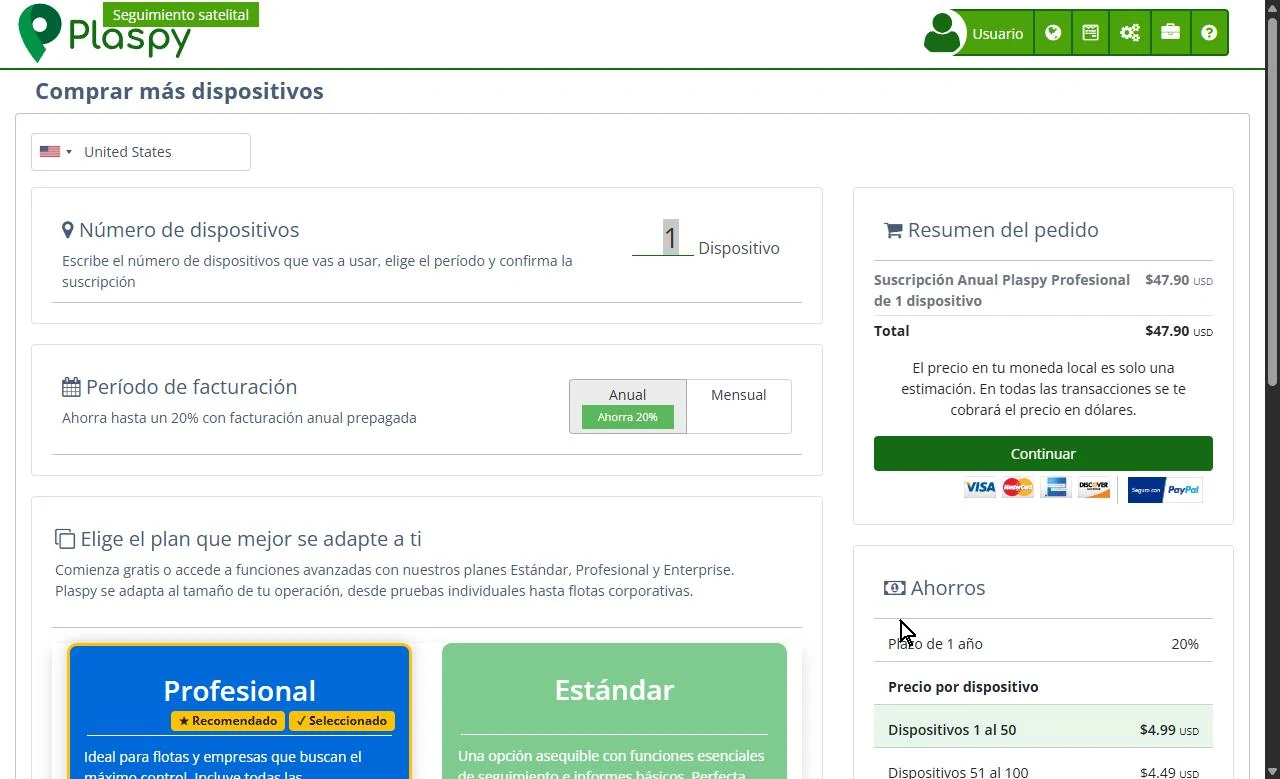Click the Seleccionado badge
The image size is (1280, 779).
tap(342, 721)
